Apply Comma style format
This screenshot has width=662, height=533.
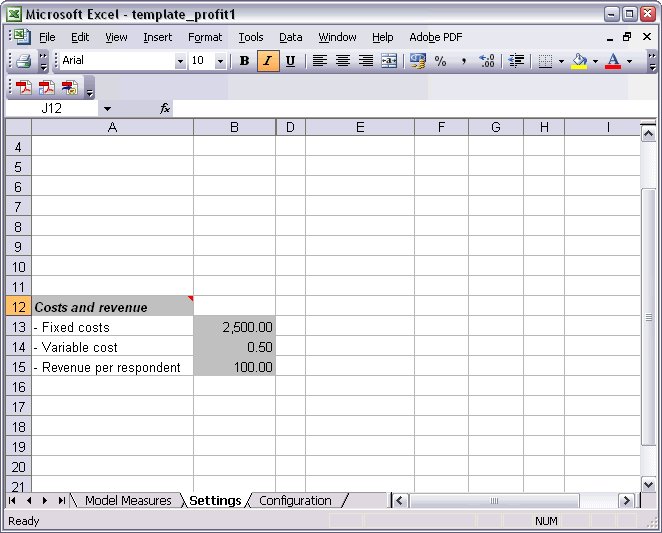click(464, 61)
